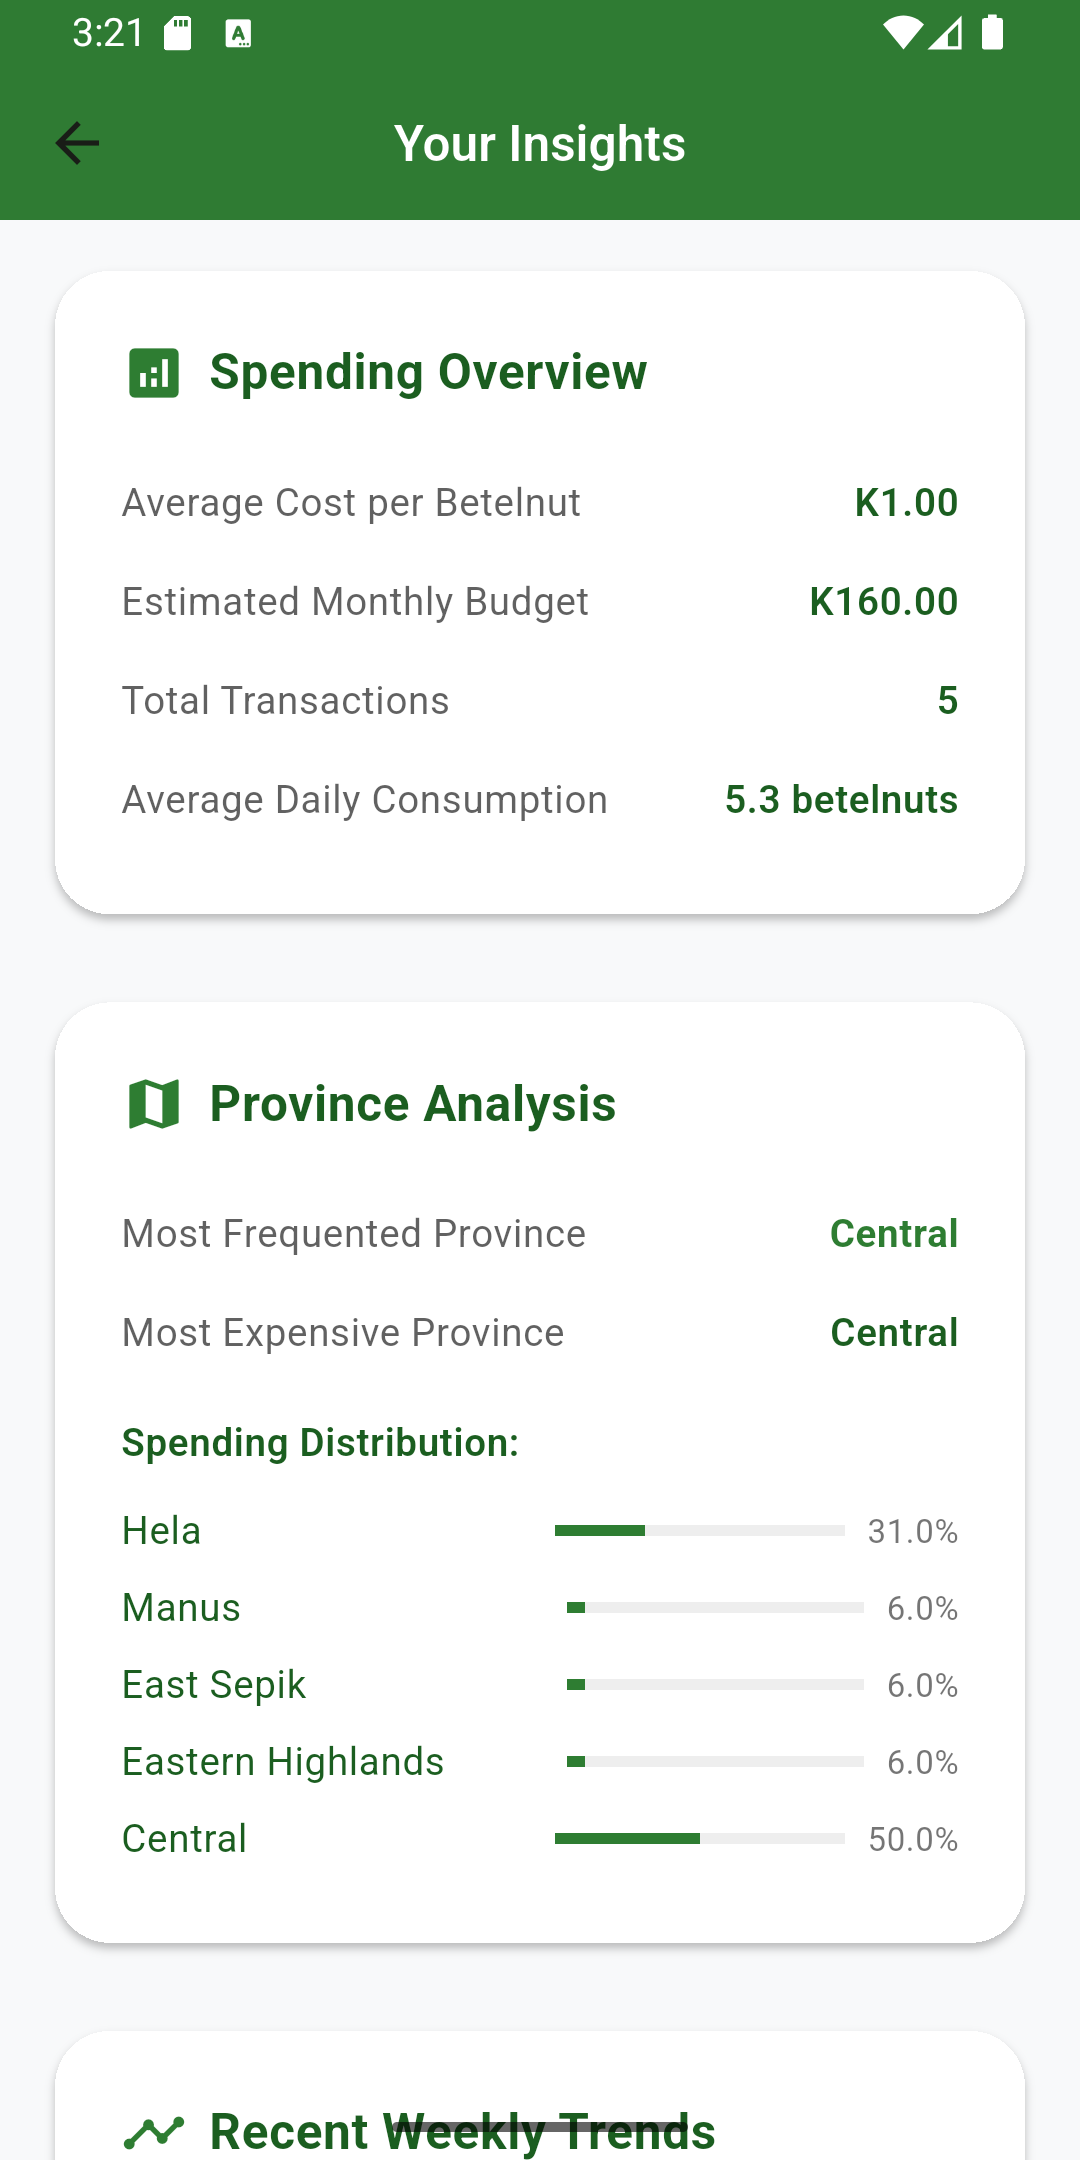Tap the SD card status bar icon
Viewport: 1080px width, 2160px height.
click(x=178, y=33)
